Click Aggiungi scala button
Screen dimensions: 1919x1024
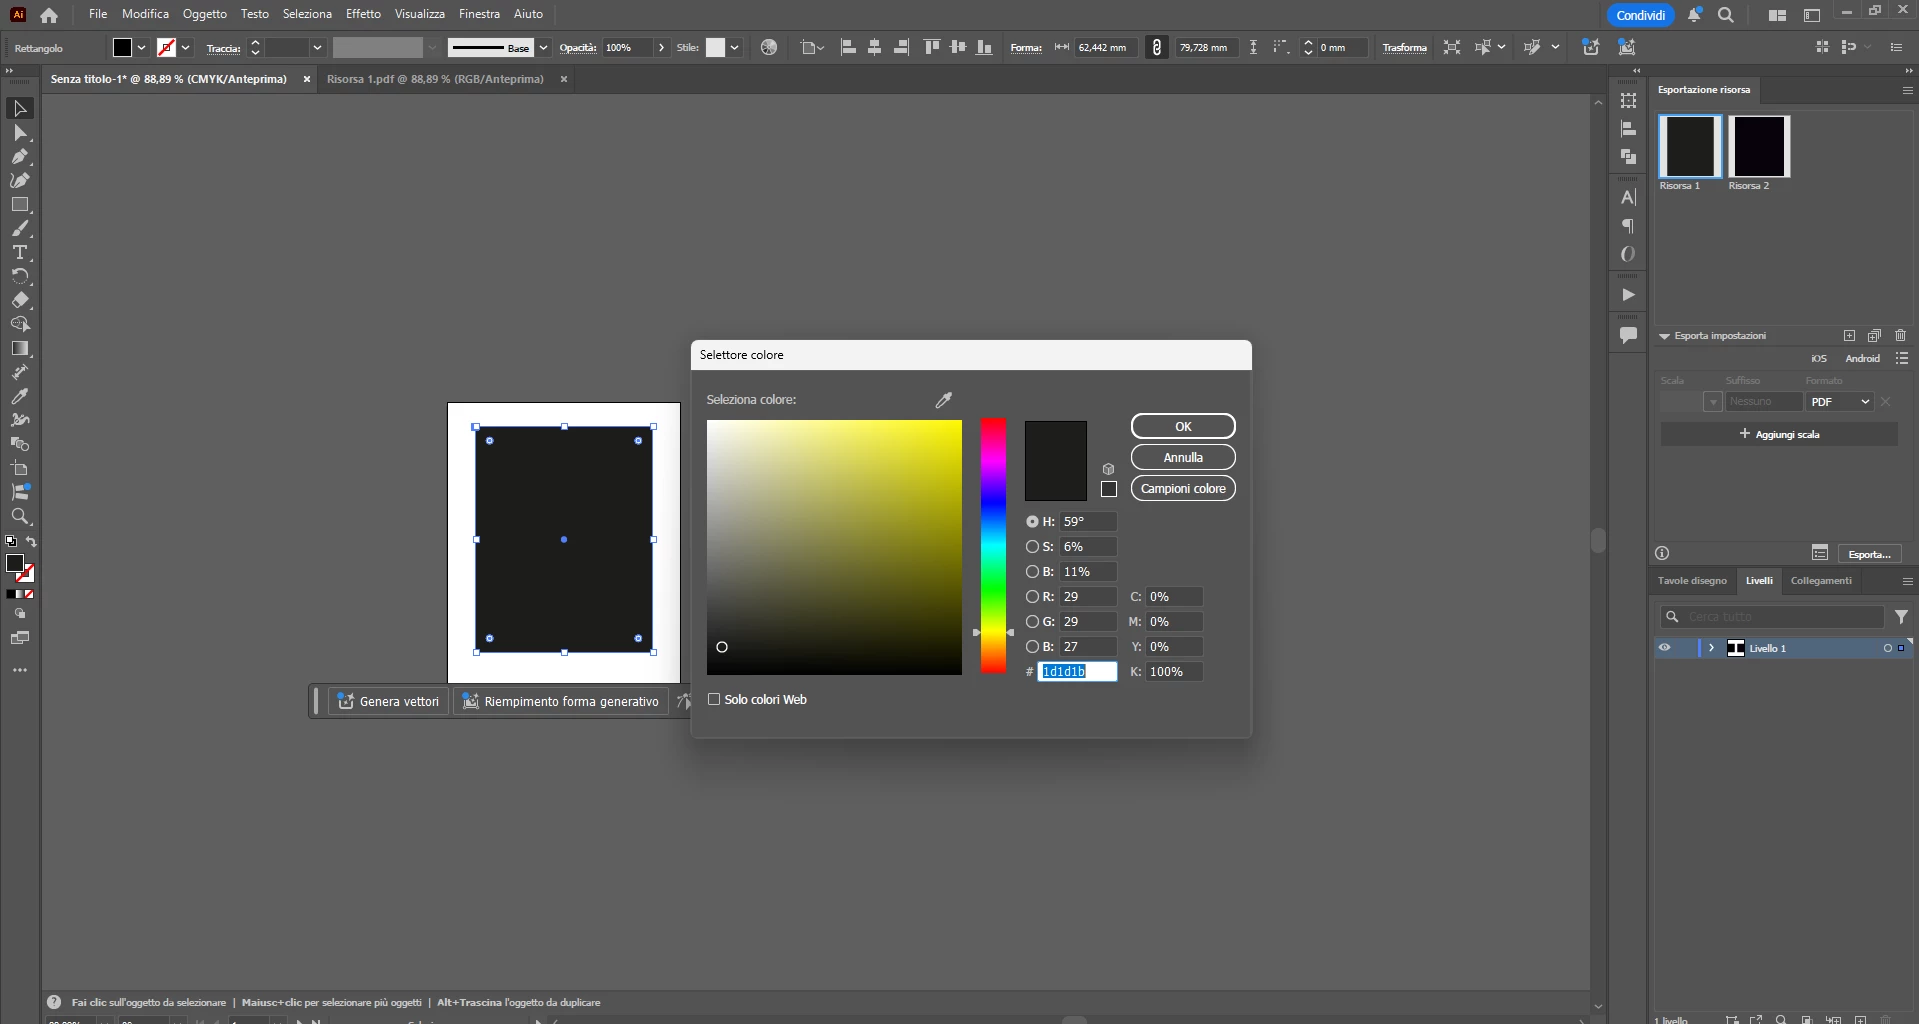[x=1779, y=434]
